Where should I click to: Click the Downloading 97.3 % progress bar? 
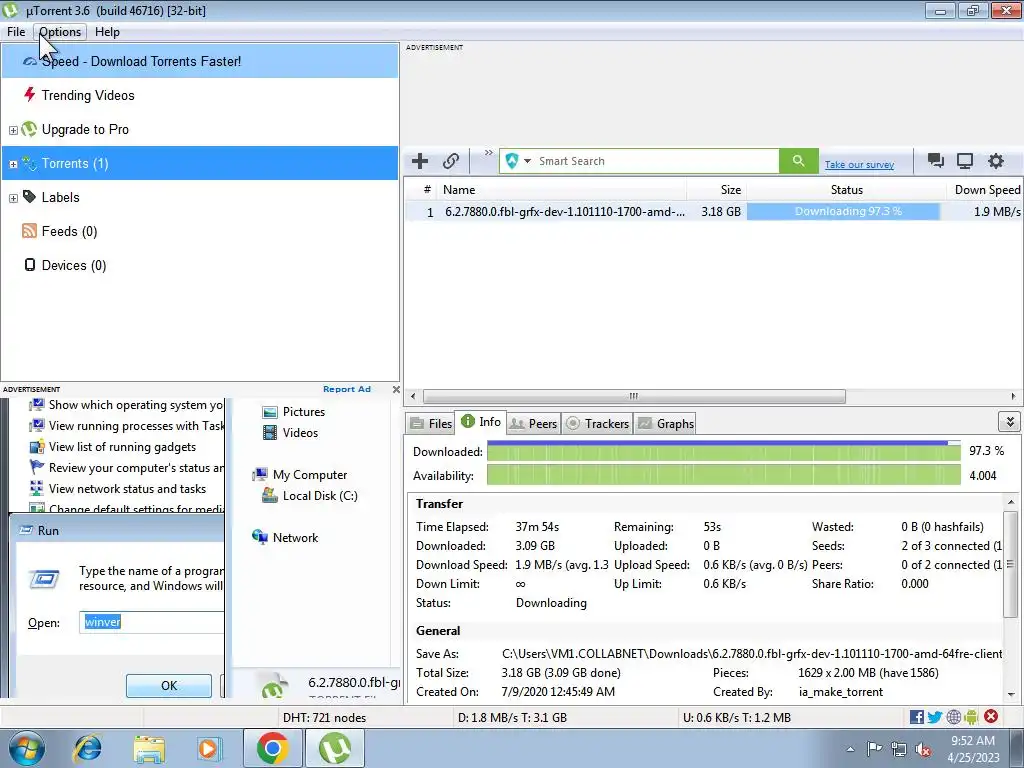point(844,212)
